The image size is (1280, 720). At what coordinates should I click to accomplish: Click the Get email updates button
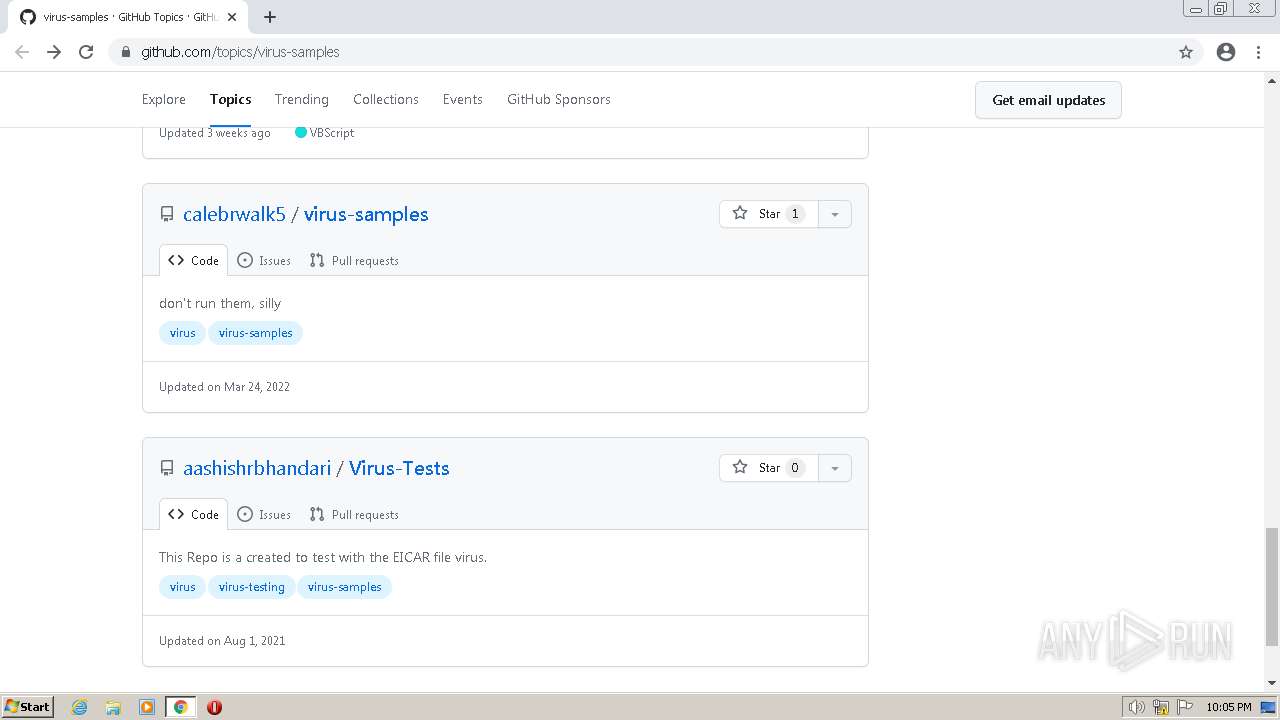pyautogui.click(x=1048, y=100)
